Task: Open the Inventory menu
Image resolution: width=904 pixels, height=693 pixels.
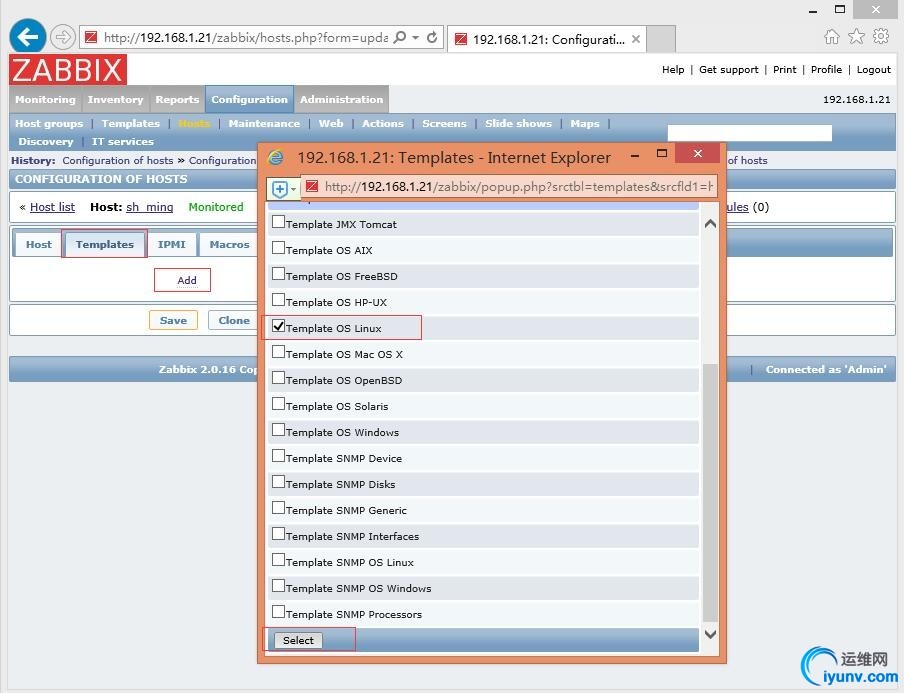Action: point(115,99)
